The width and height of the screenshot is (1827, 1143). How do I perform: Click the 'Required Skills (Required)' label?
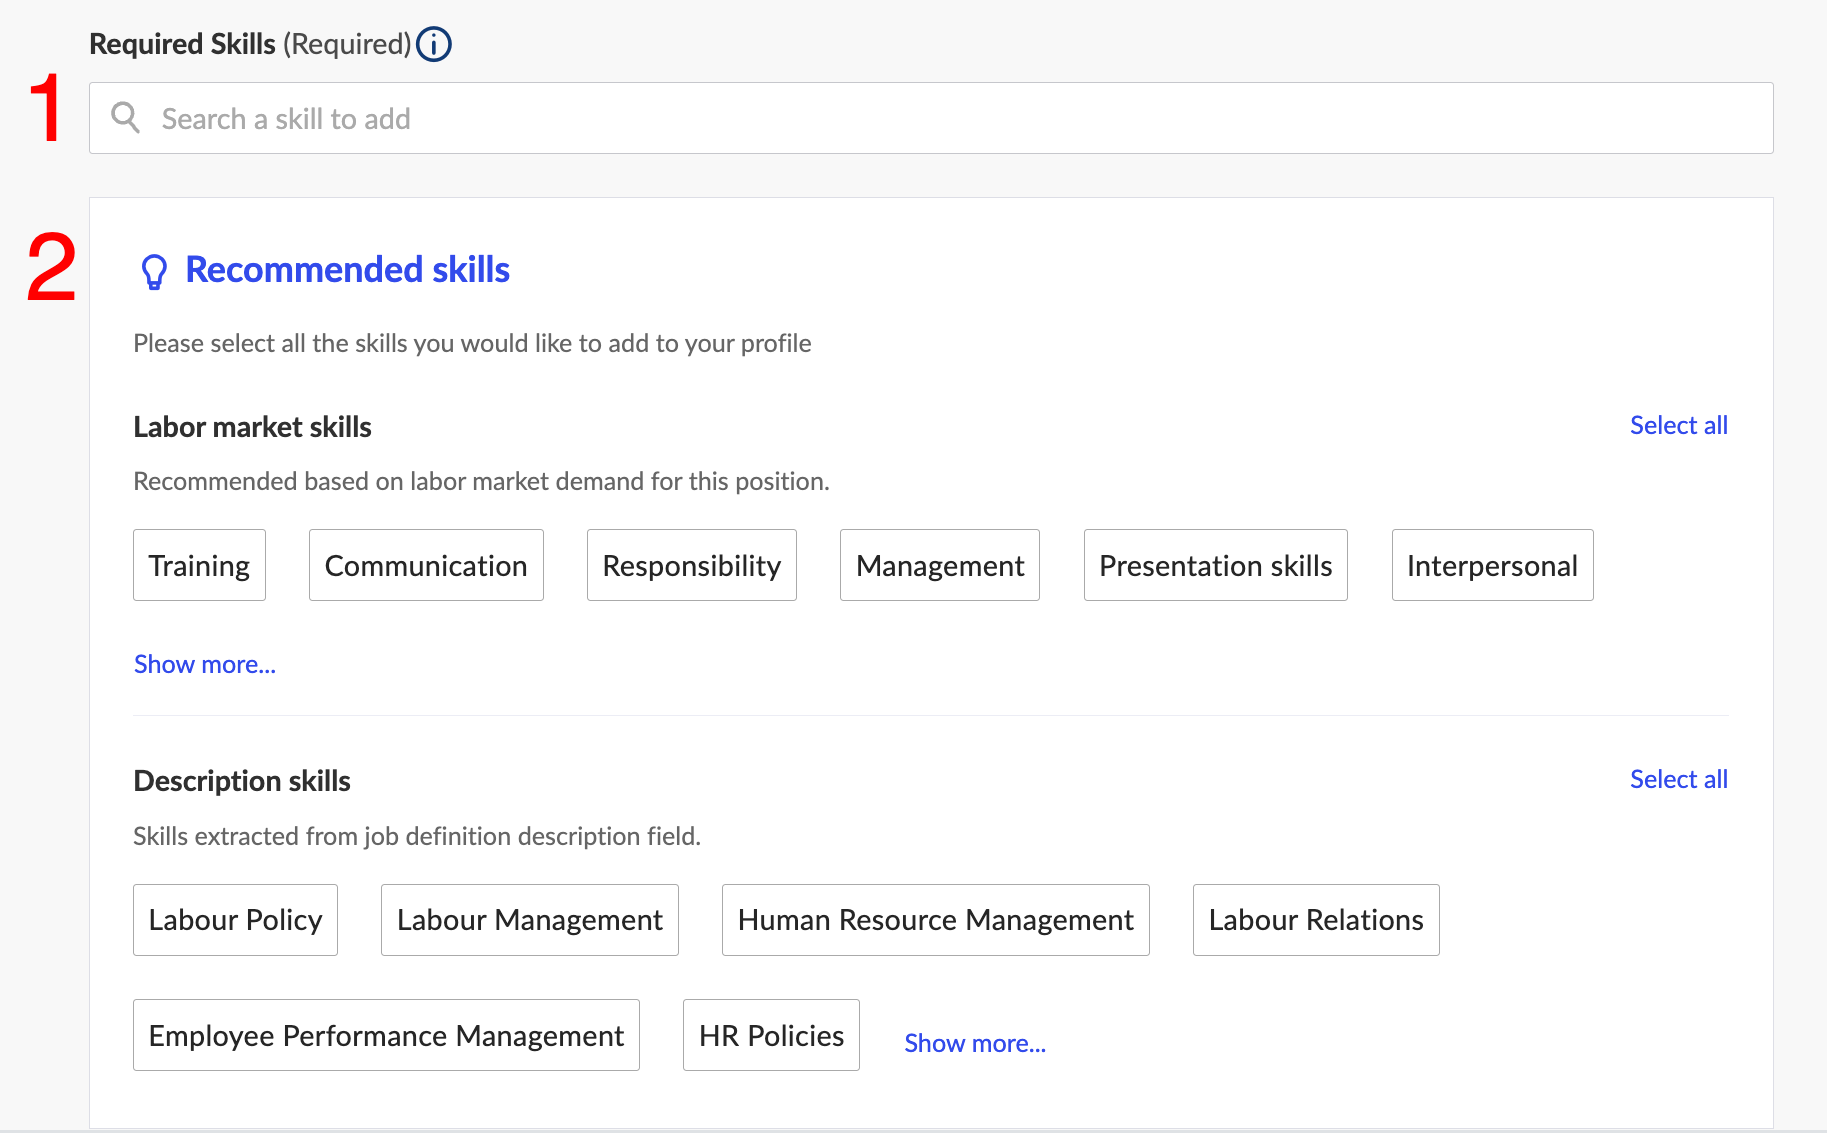(250, 44)
